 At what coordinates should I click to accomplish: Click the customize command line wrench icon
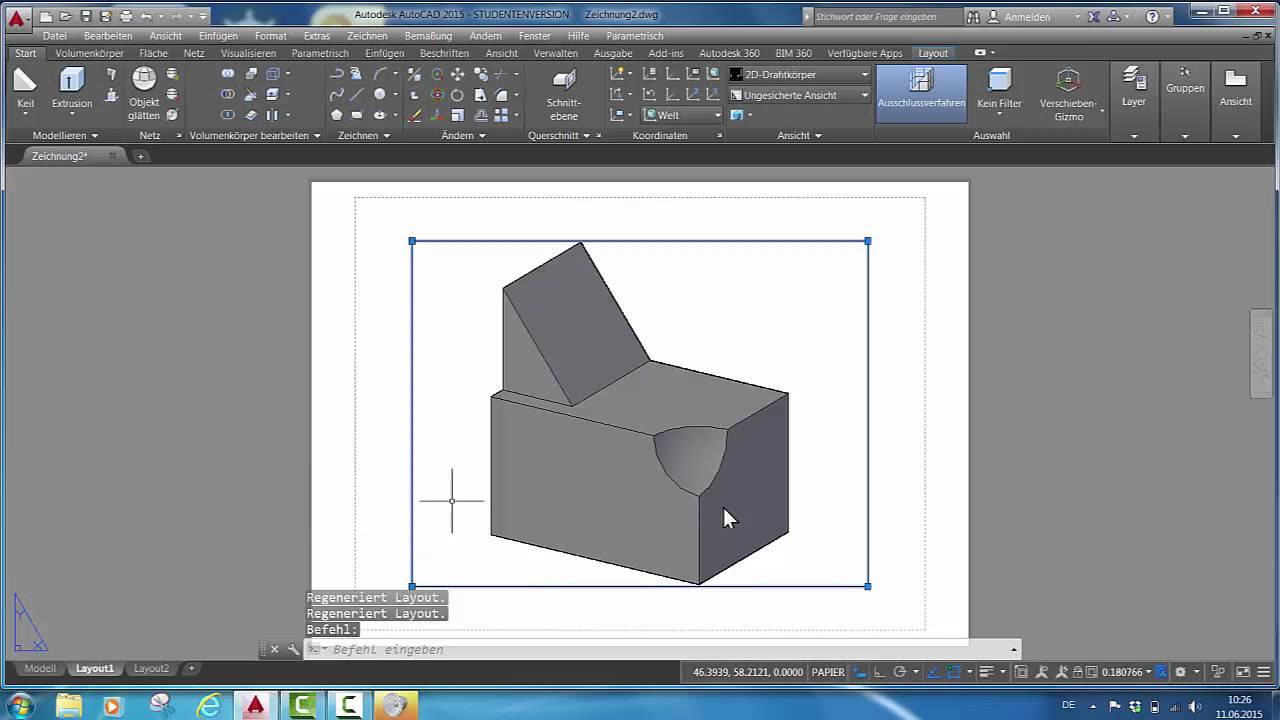click(293, 649)
